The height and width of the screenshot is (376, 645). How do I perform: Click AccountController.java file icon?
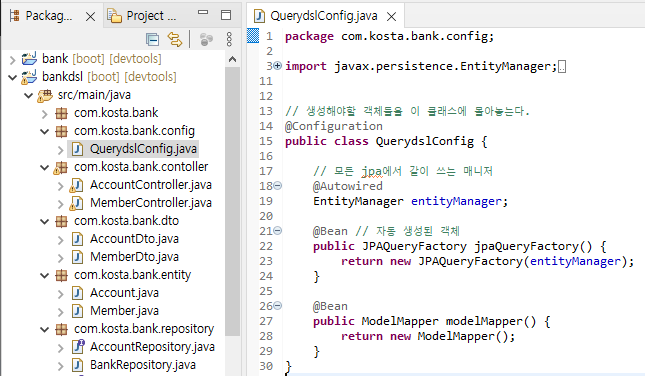coord(77,186)
